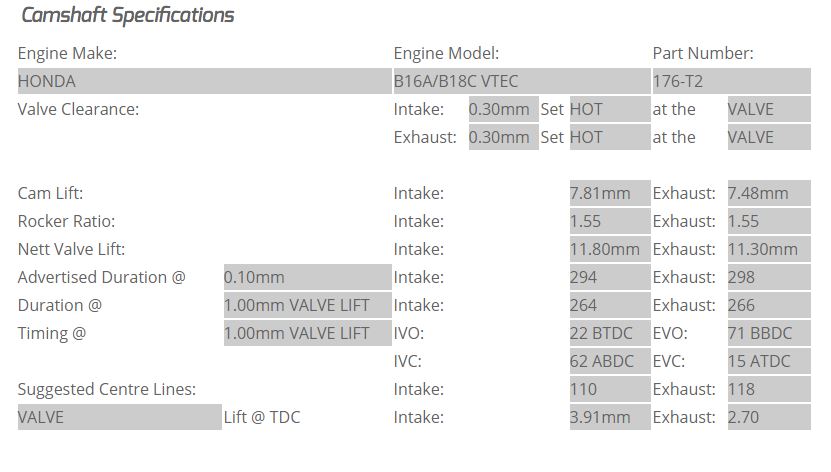This screenshot has width=831, height=472.
Task: Click the exhaust row VALVE field
Action: (769, 137)
